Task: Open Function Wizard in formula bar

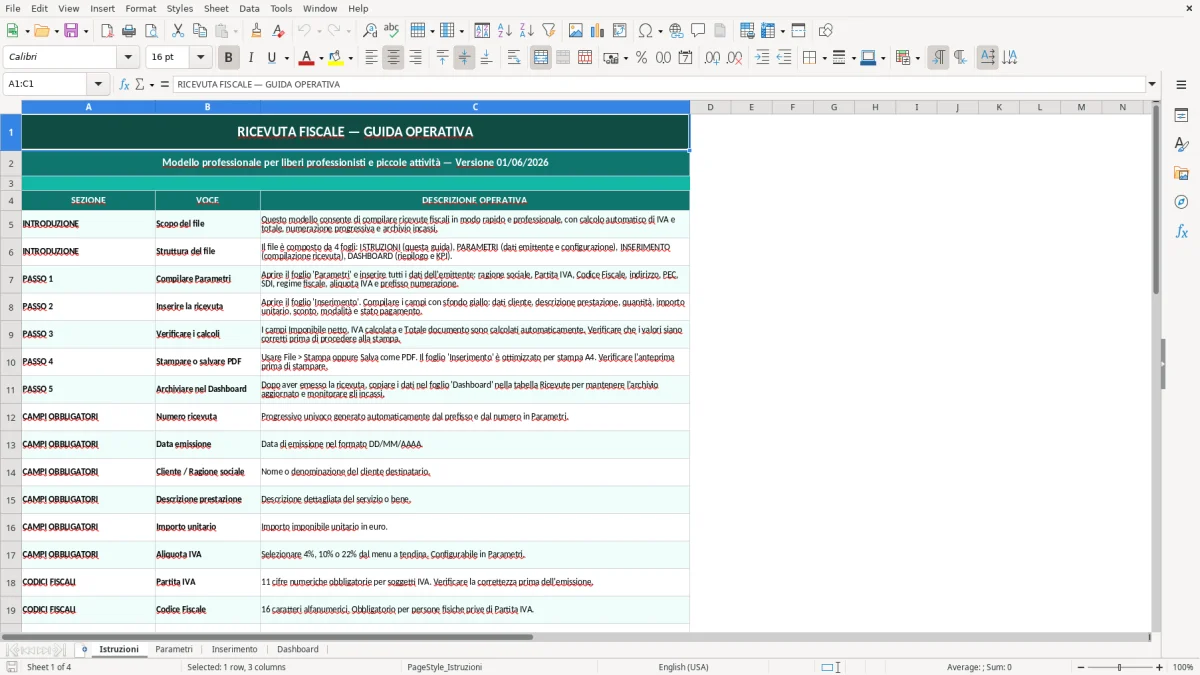Action: click(x=125, y=85)
